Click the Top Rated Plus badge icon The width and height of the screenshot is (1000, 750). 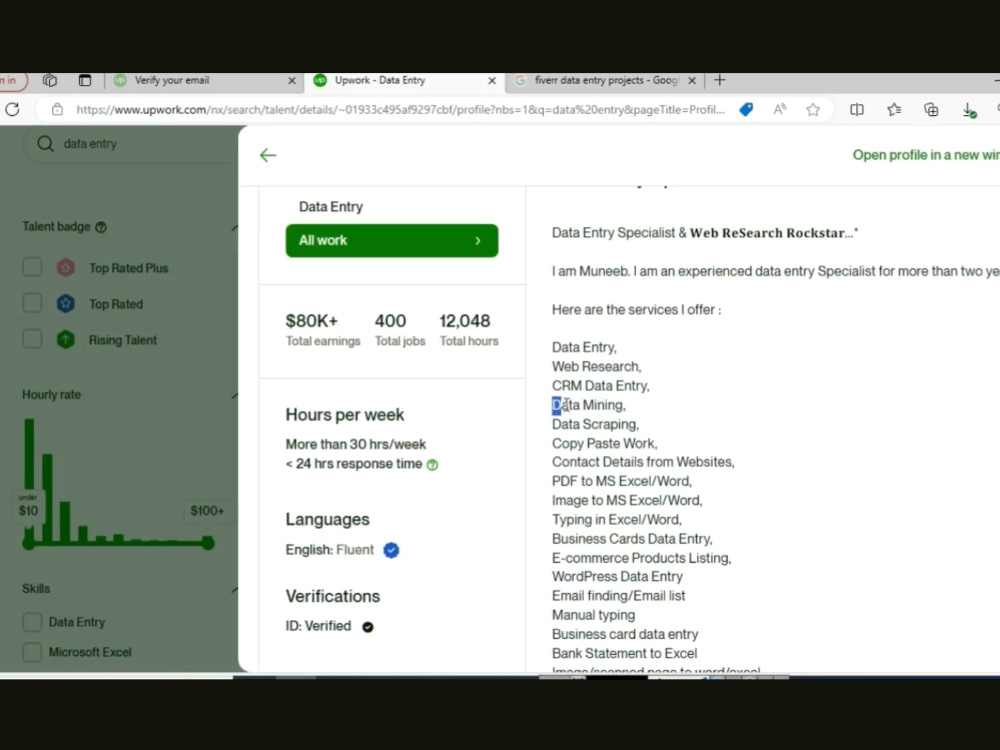66,268
